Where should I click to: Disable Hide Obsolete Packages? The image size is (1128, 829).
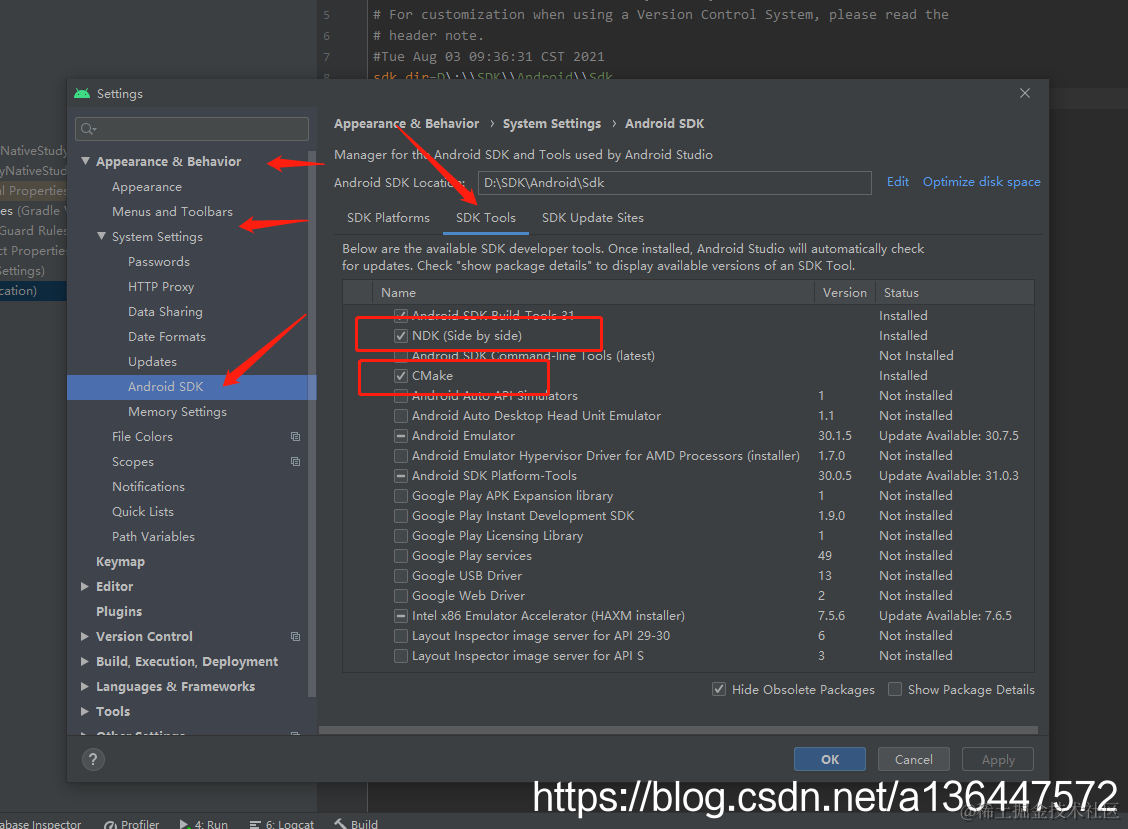tap(719, 689)
